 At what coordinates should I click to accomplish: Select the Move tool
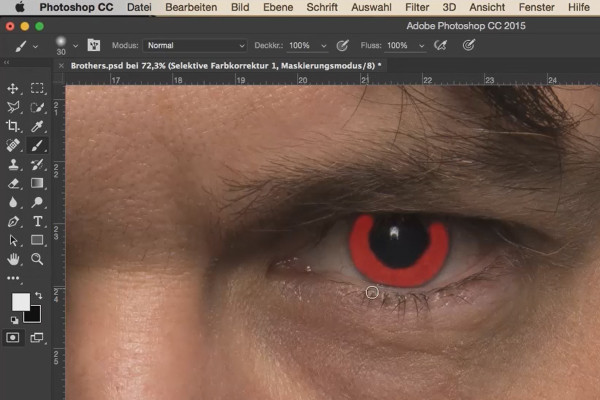13,88
